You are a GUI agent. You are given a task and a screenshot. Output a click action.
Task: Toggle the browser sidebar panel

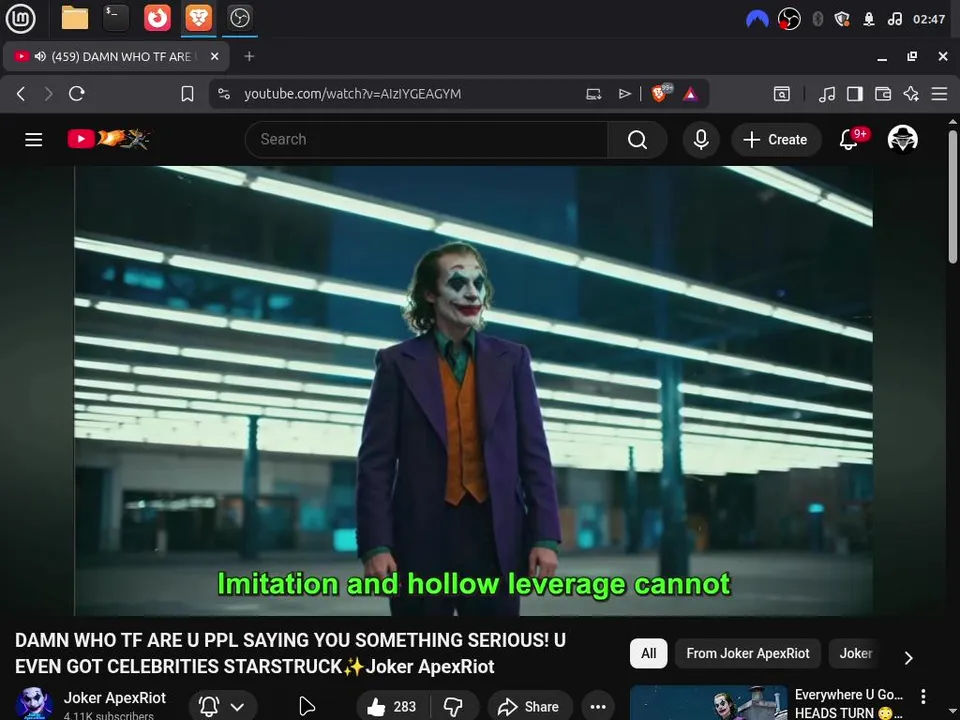click(x=855, y=94)
